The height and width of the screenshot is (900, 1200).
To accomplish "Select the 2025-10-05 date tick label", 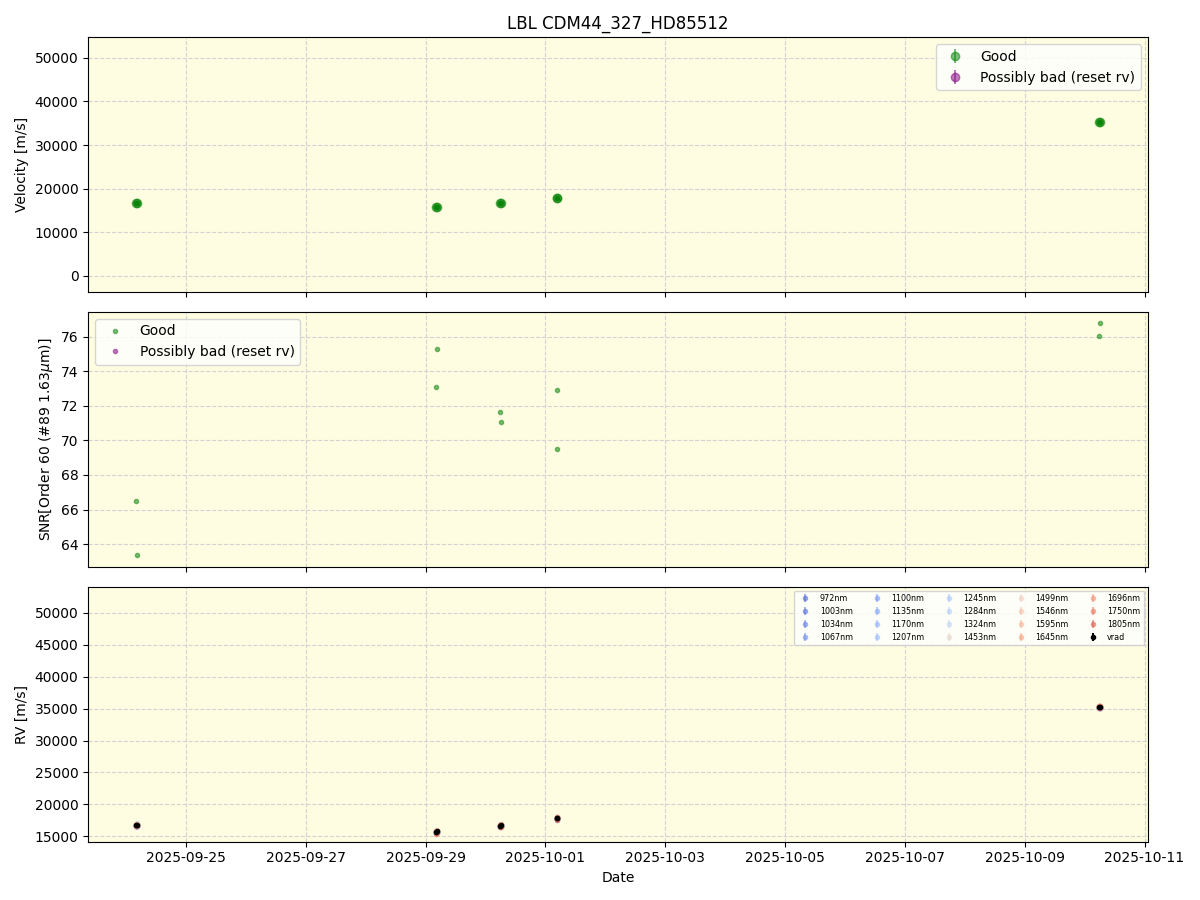I will tap(785, 857).
